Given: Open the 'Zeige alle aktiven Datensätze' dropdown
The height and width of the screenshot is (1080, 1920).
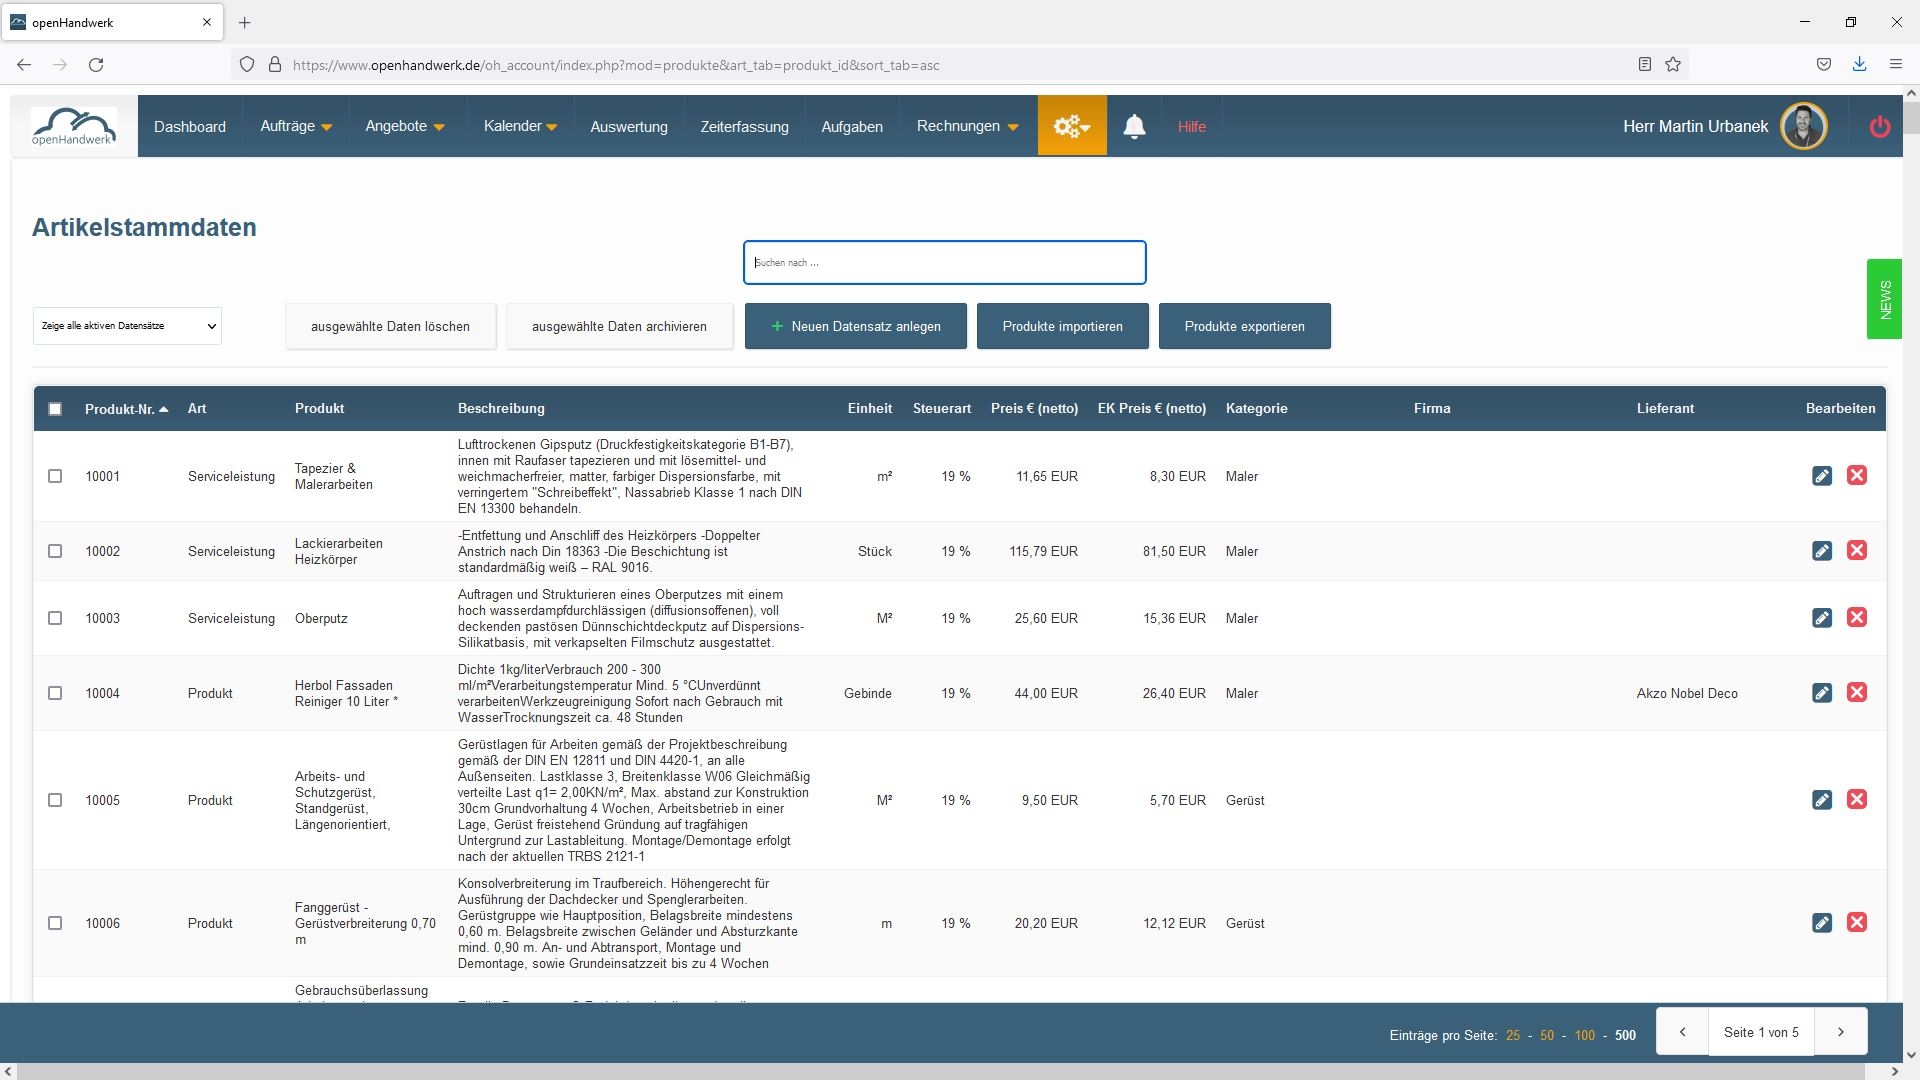Looking at the screenshot, I should pyautogui.click(x=127, y=326).
